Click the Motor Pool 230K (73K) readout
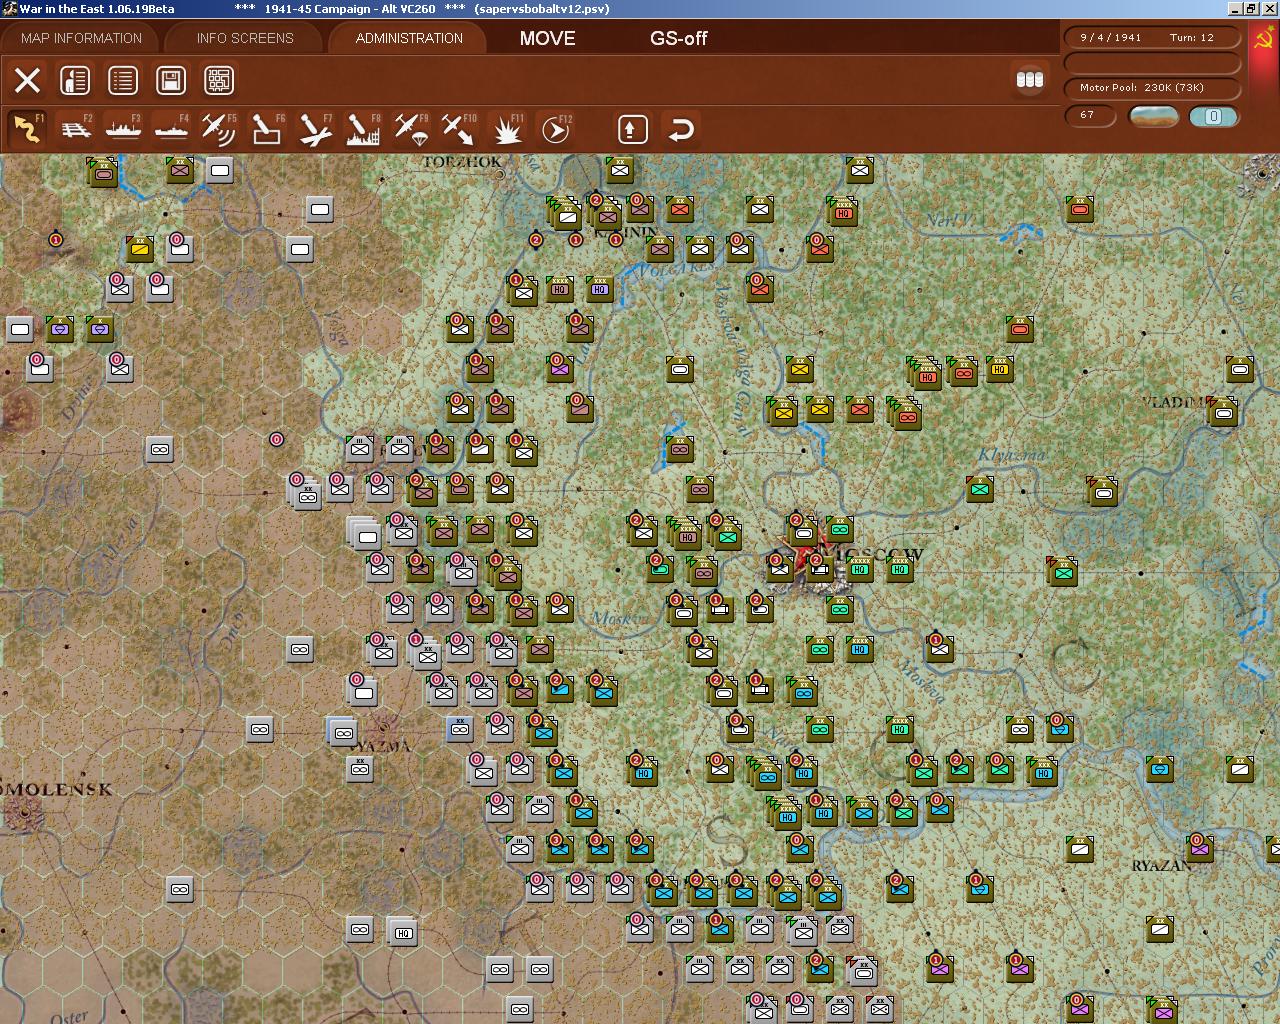The width and height of the screenshot is (1280, 1024). point(1152,88)
